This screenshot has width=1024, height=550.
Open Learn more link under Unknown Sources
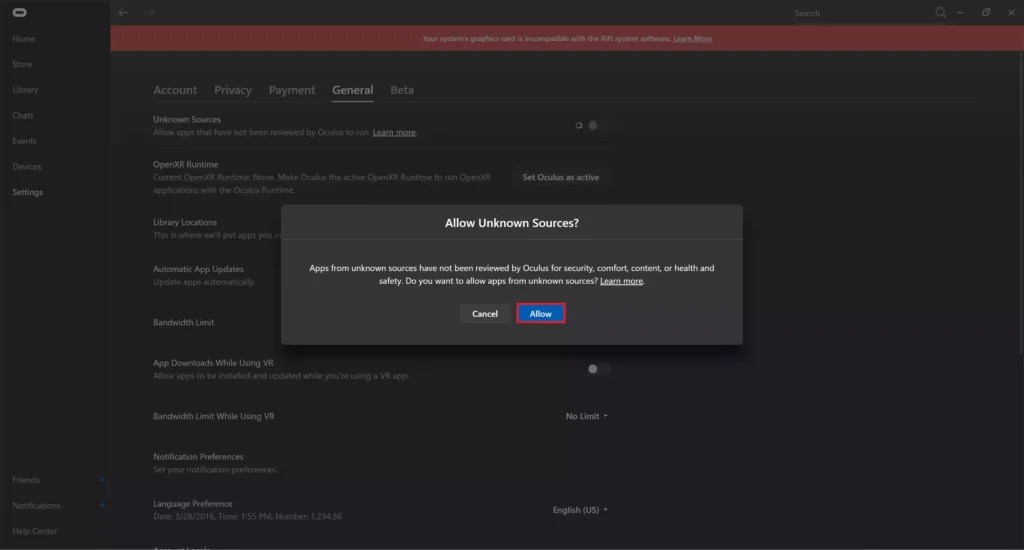[x=394, y=132]
